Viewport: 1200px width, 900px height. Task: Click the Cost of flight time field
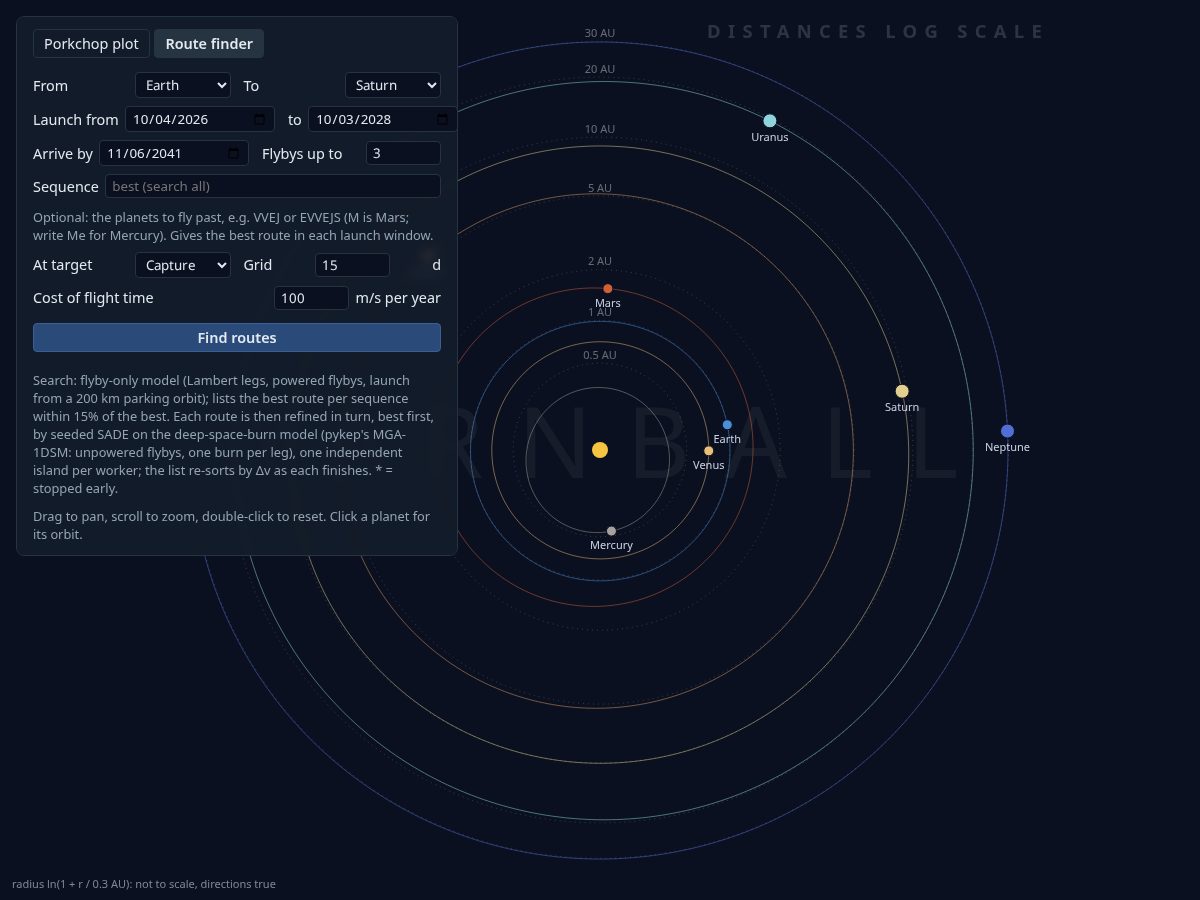(x=311, y=298)
